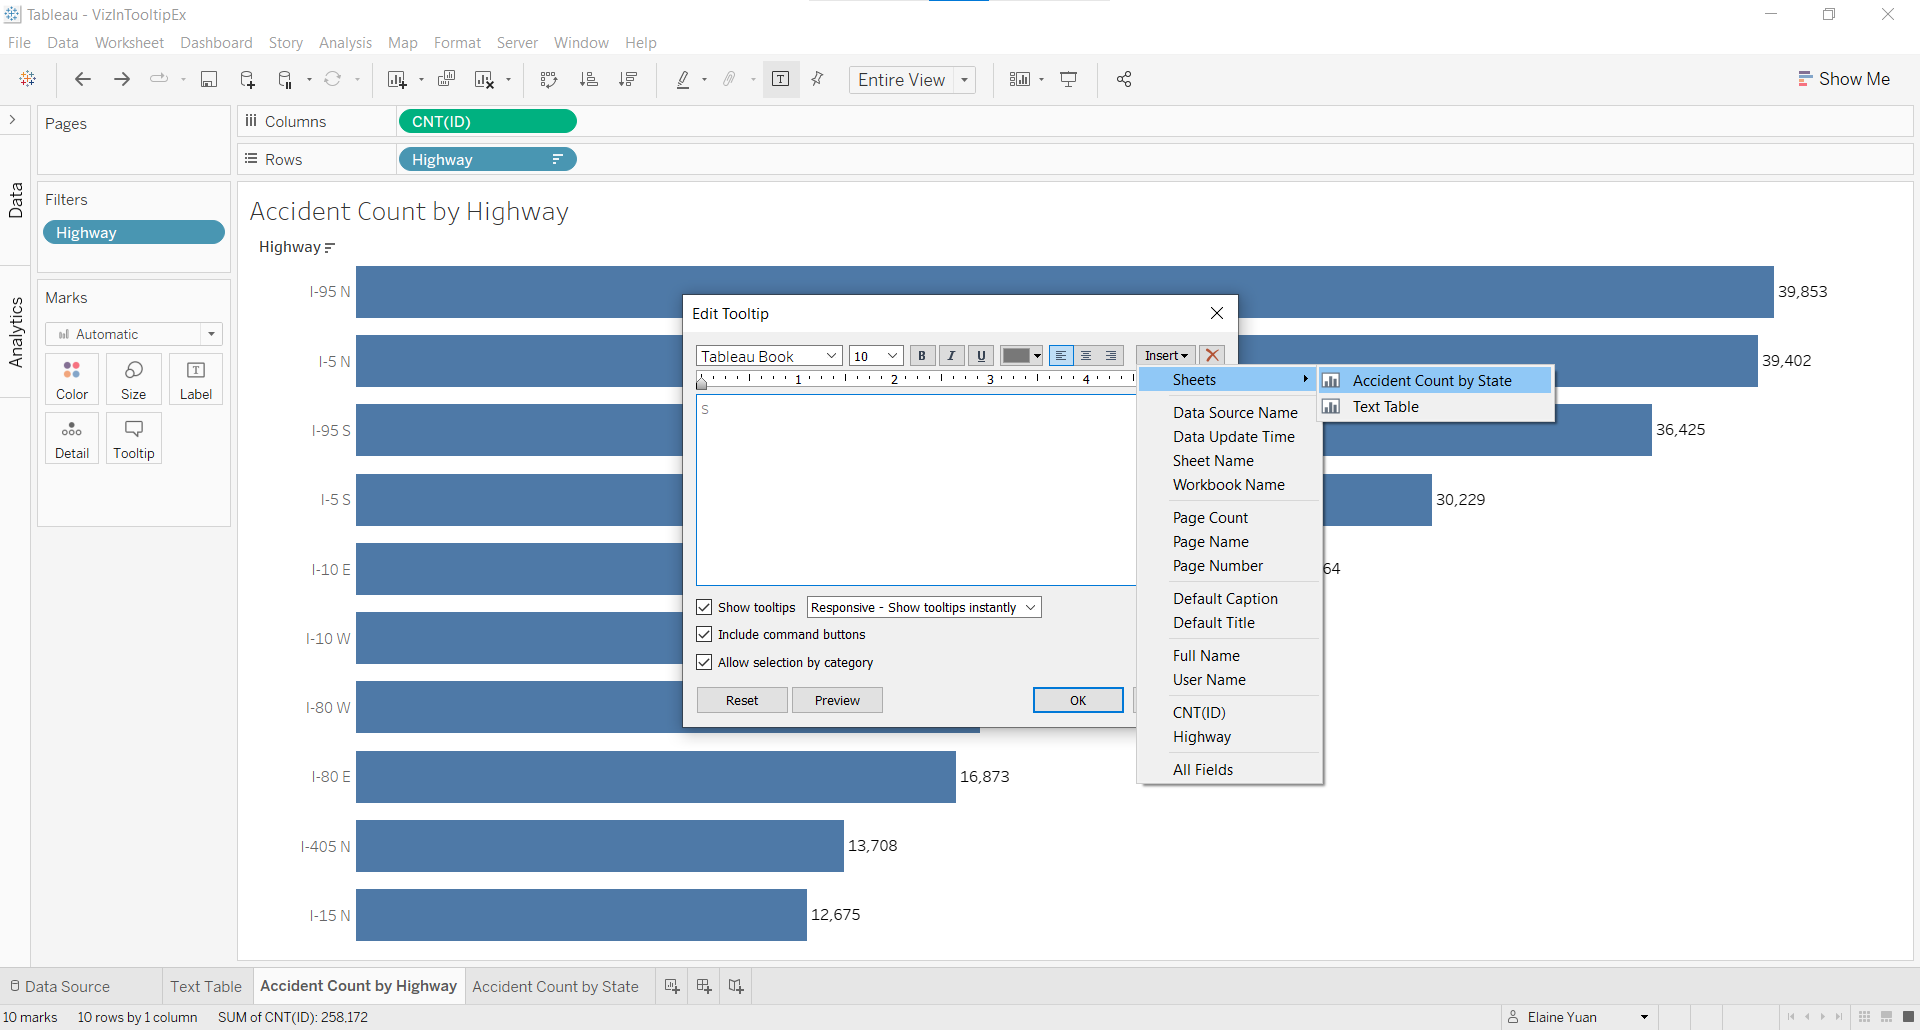Toggle Include command buttons checkbox
Image resolution: width=1920 pixels, height=1030 pixels.
(x=705, y=635)
